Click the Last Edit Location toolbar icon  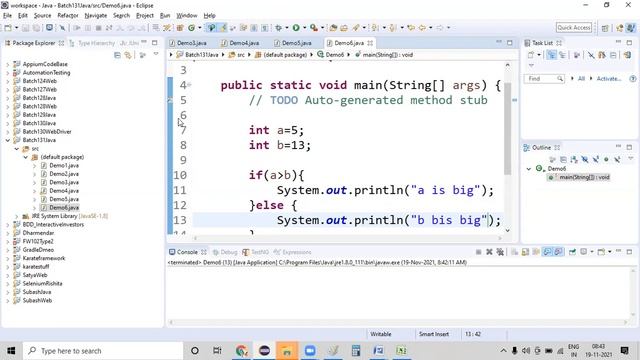click(411, 28)
